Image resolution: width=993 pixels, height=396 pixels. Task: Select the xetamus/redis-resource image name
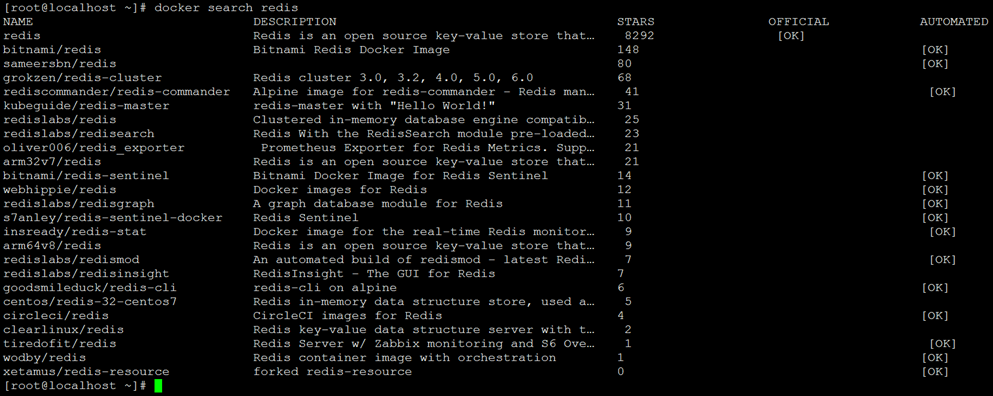(86, 371)
